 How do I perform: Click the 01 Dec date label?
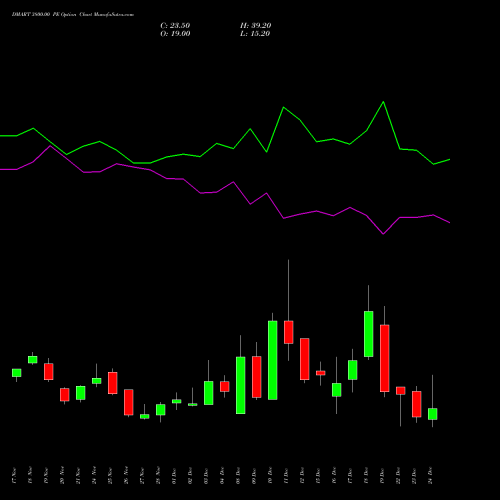(x=174, y=476)
